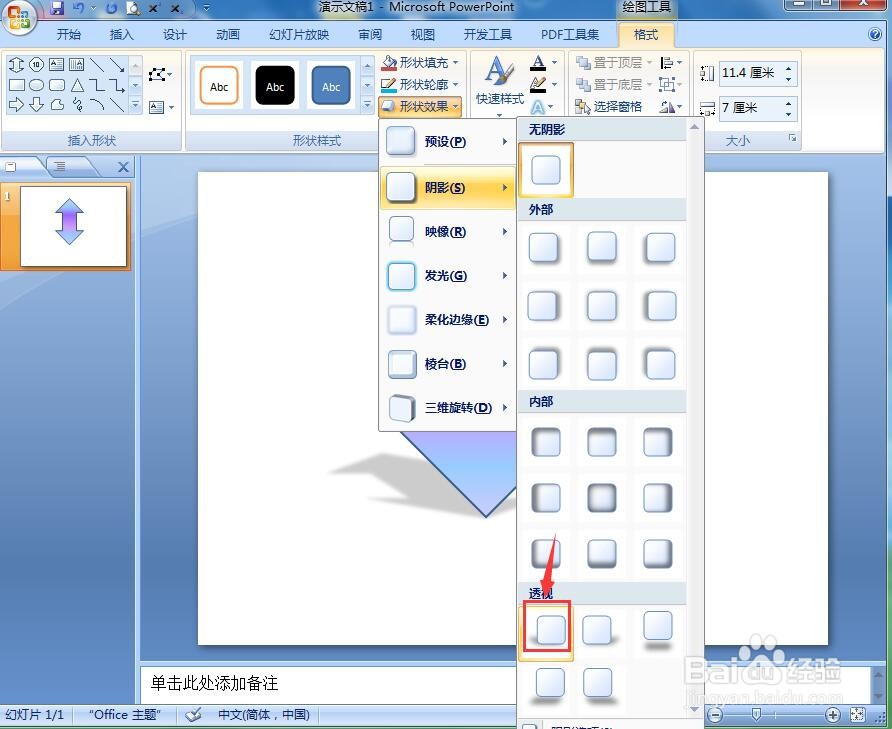This screenshot has width=892, height=729.
Task: Switch to the Insert ribbon tab
Action: pos(121,35)
